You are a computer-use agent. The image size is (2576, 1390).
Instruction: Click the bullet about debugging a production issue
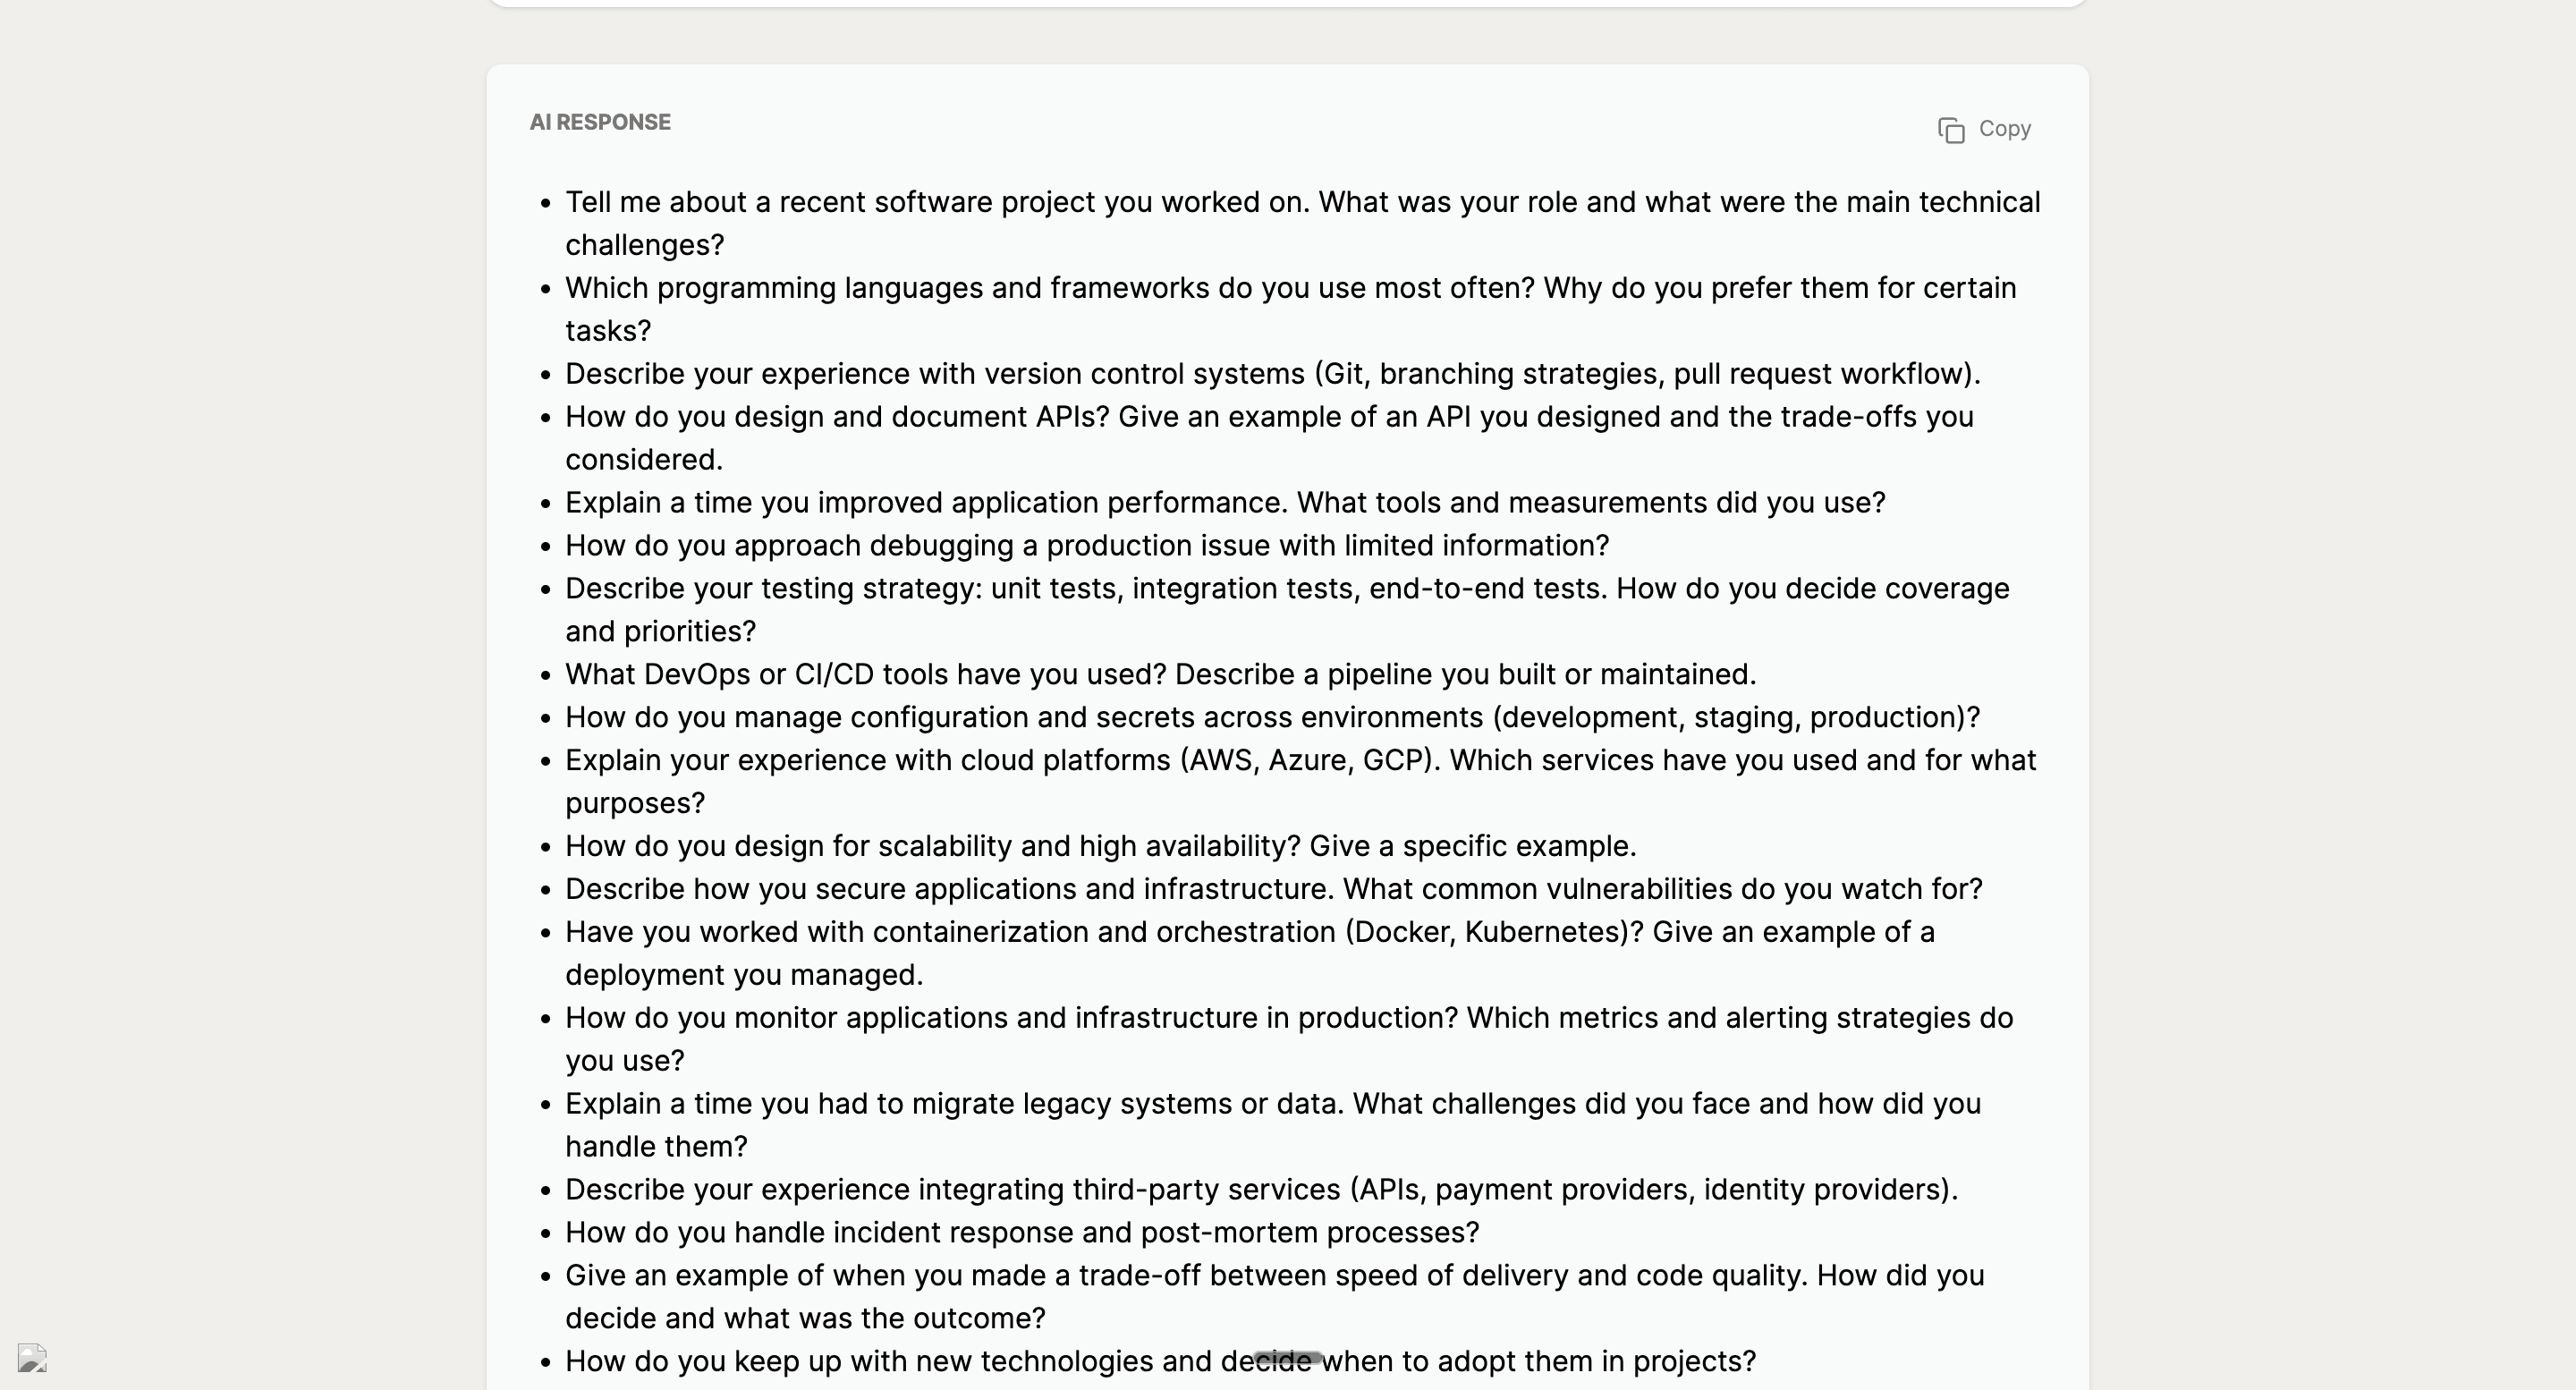[1087, 546]
